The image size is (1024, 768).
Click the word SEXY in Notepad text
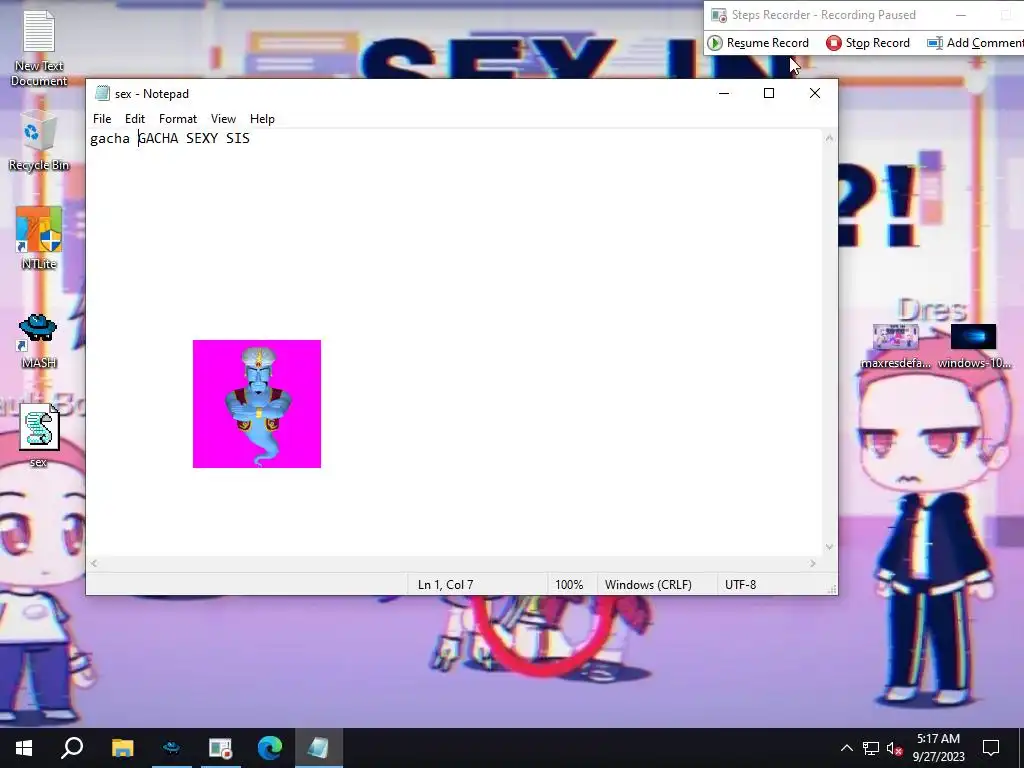[202, 138]
